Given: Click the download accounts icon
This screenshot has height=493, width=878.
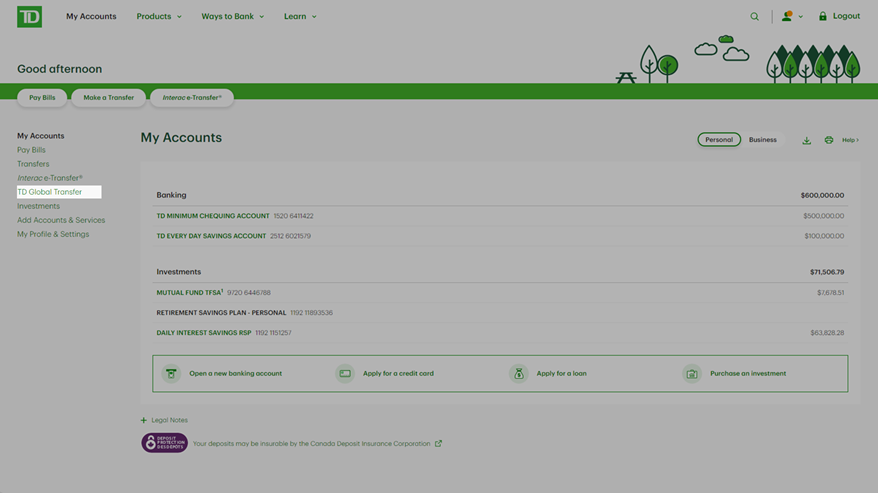Looking at the screenshot, I should pos(806,140).
